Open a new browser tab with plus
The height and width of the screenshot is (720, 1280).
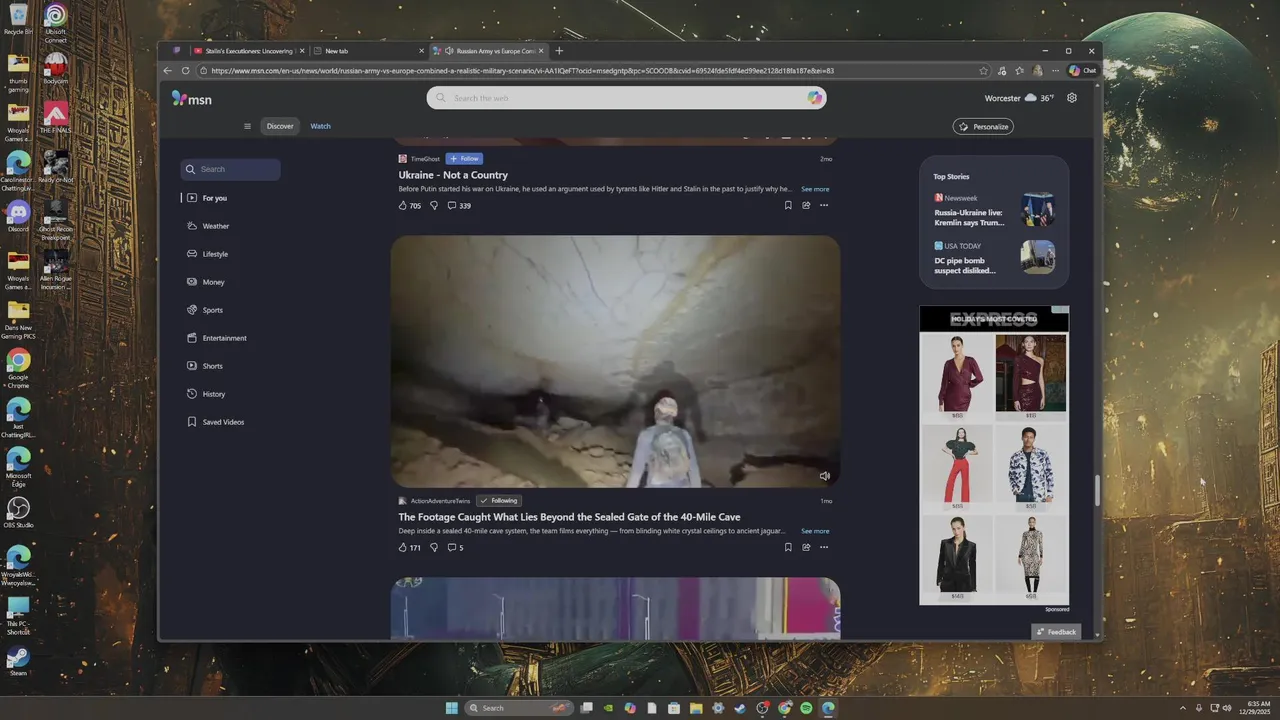pos(559,51)
